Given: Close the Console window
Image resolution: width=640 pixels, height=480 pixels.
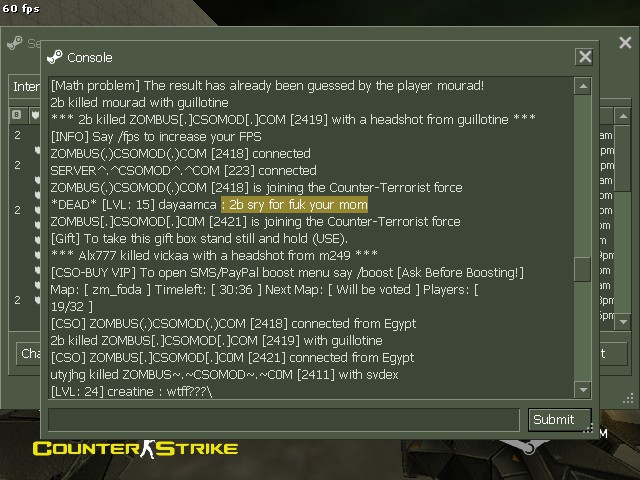Looking at the screenshot, I should point(584,56).
